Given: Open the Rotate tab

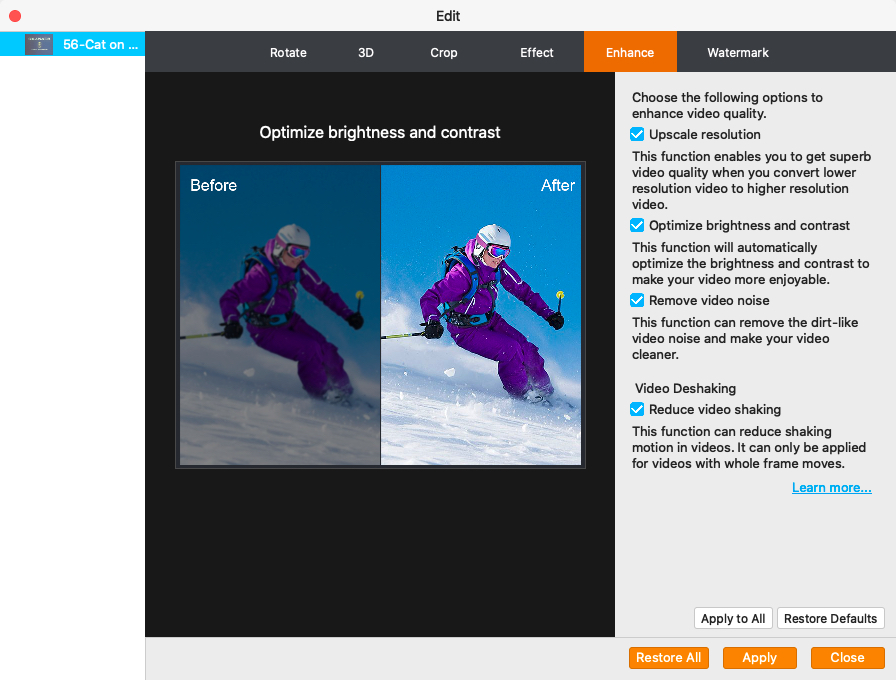Looking at the screenshot, I should 288,53.
